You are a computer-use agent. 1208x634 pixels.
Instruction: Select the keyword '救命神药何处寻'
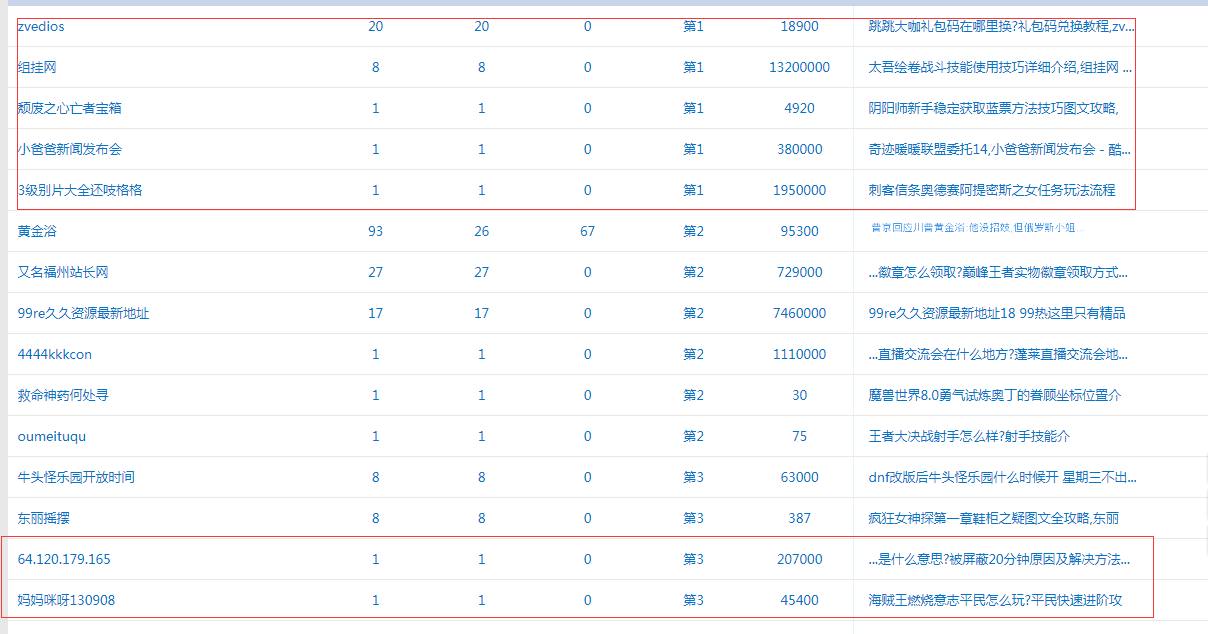(x=63, y=396)
